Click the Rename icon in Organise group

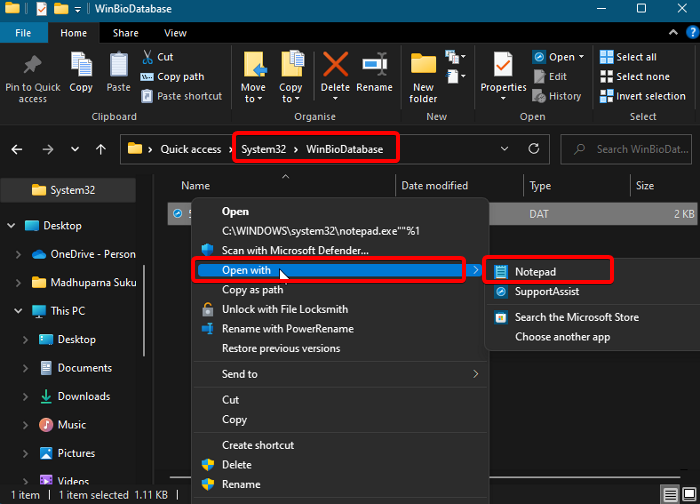(x=374, y=68)
